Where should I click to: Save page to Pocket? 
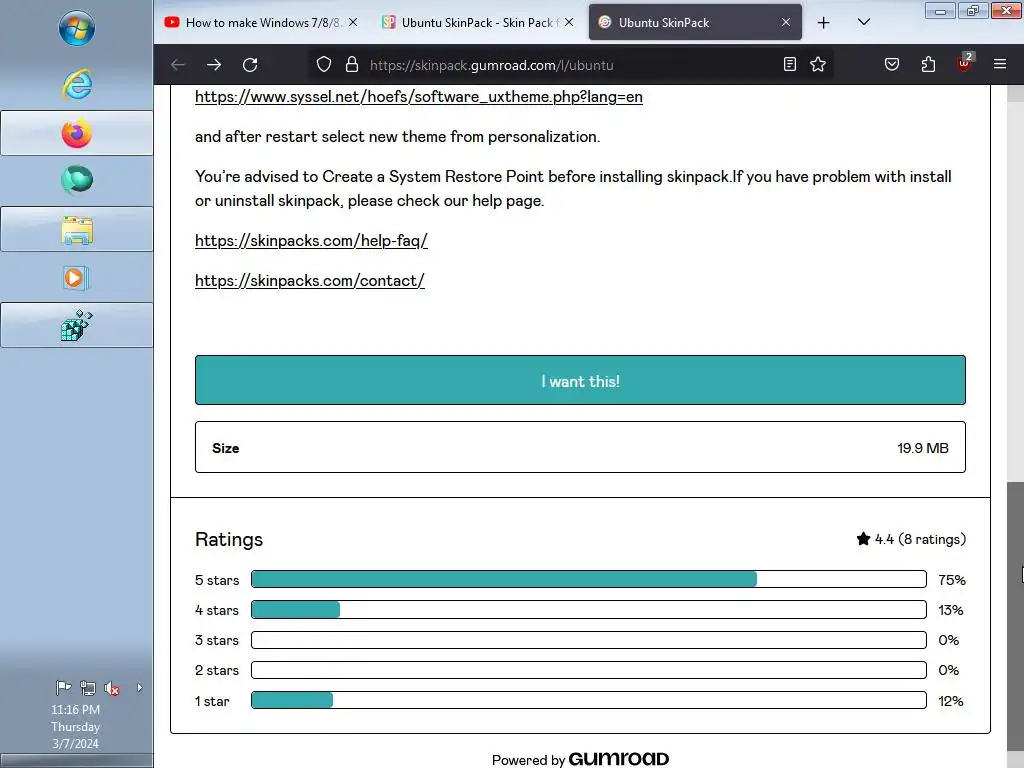tap(891, 64)
